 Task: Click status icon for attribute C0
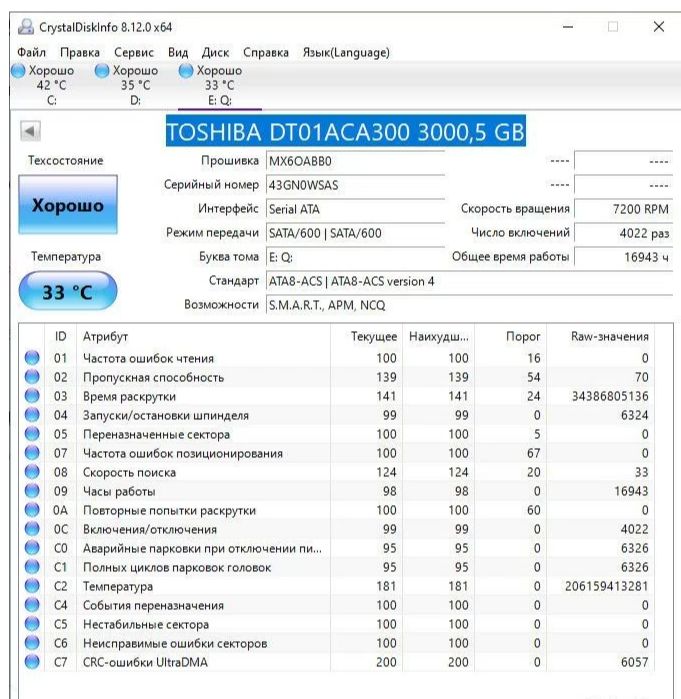click(x=32, y=548)
